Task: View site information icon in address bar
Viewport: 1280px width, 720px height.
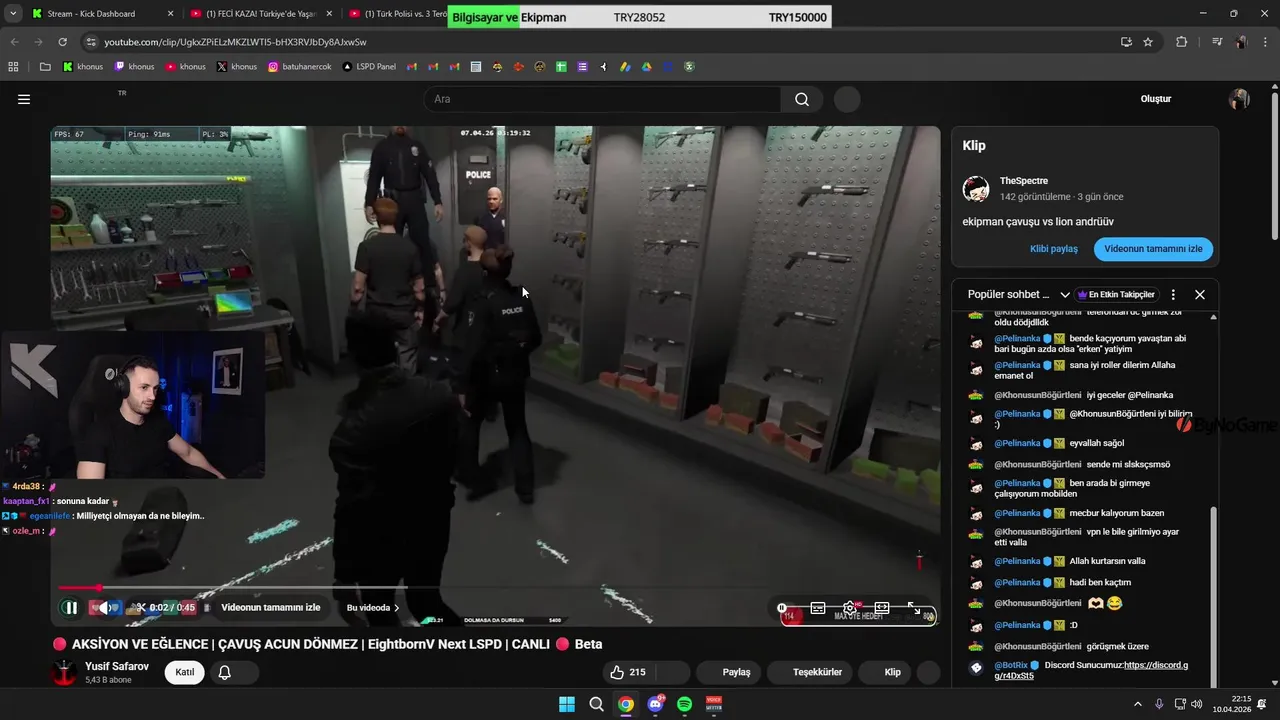Action: pyautogui.click(x=91, y=42)
